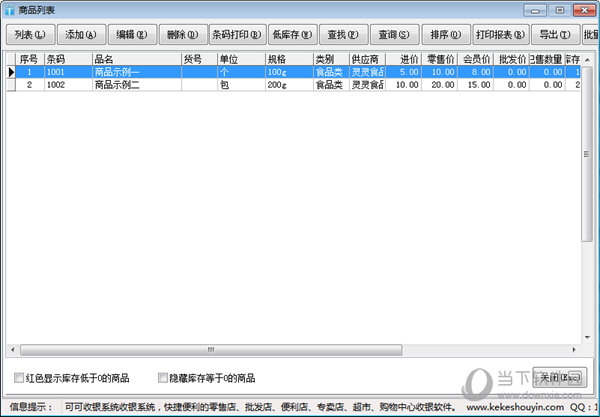Click the 零售价 column header
Screen dimensions: 600x417
[439, 59]
